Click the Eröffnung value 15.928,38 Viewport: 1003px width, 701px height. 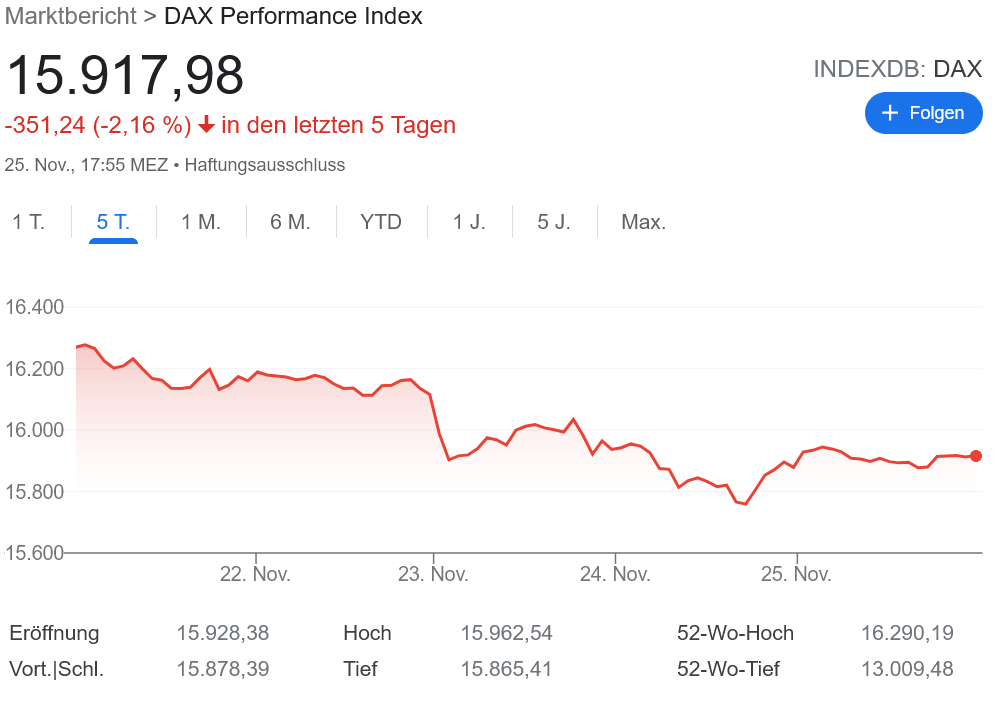pyautogui.click(x=222, y=633)
